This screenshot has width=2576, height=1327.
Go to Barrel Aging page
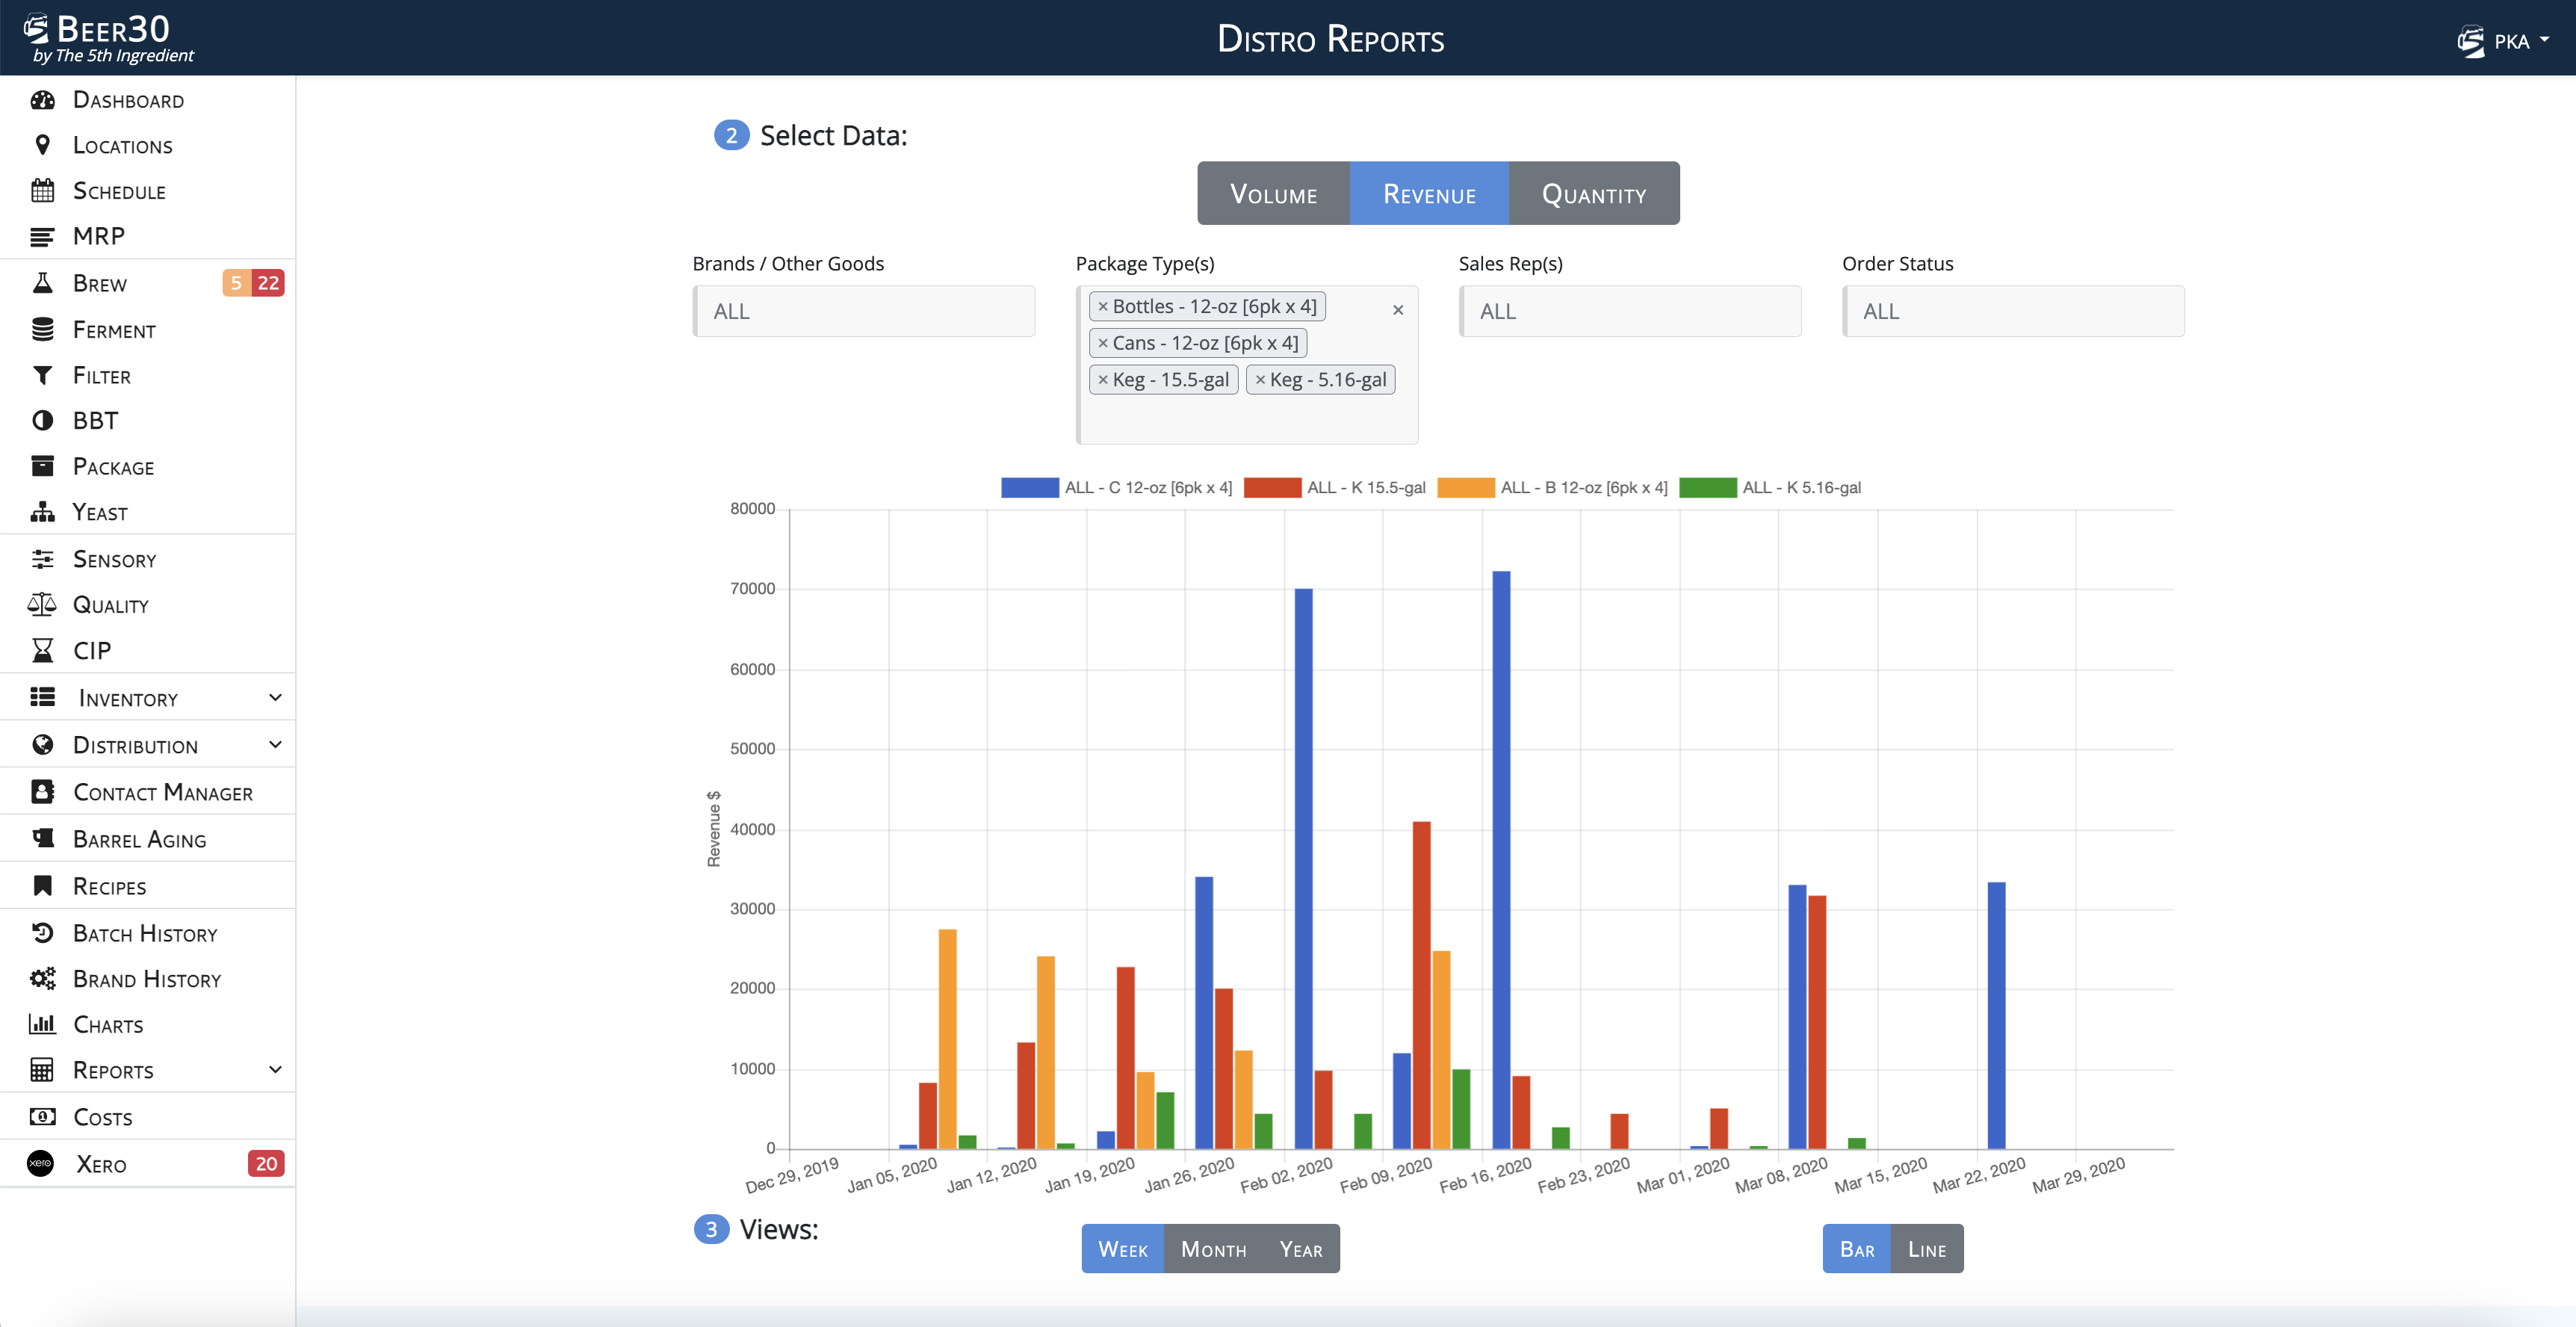[x=139, y=840]
